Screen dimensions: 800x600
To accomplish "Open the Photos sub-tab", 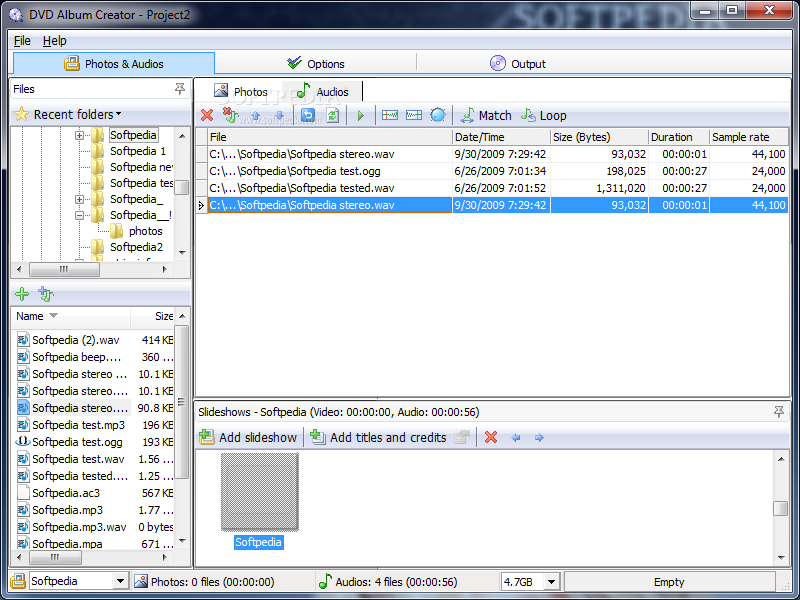I will 241,92.
